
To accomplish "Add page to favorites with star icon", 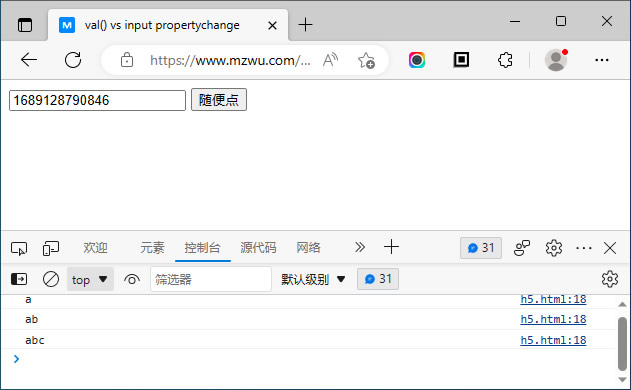I will [x=366, y=60].
